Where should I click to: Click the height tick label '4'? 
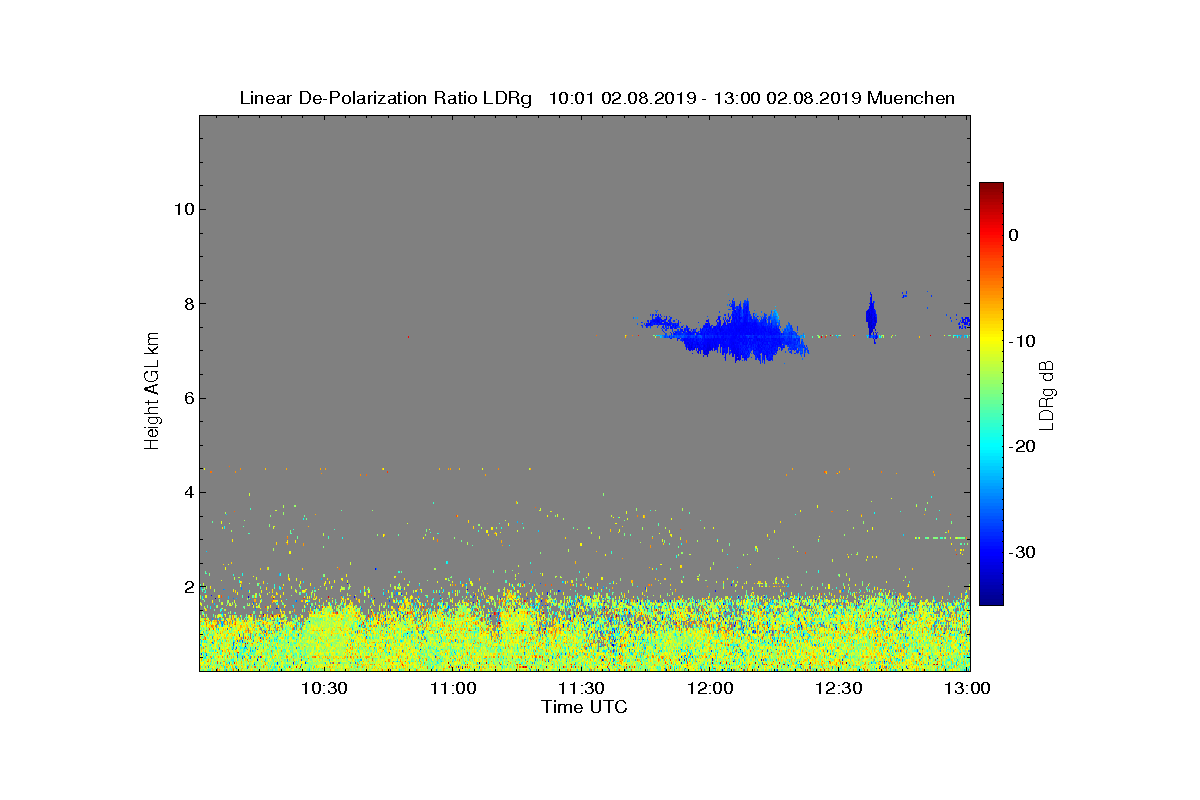[x=188, y=492]
